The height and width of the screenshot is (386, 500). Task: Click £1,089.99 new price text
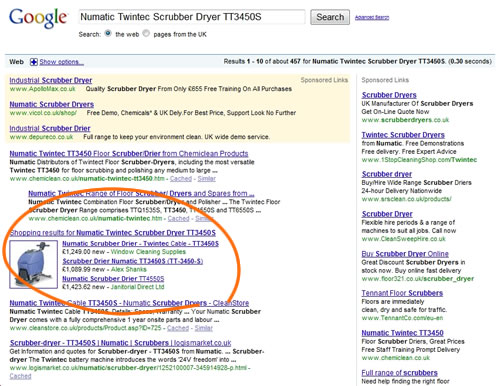tap(84, 269)
